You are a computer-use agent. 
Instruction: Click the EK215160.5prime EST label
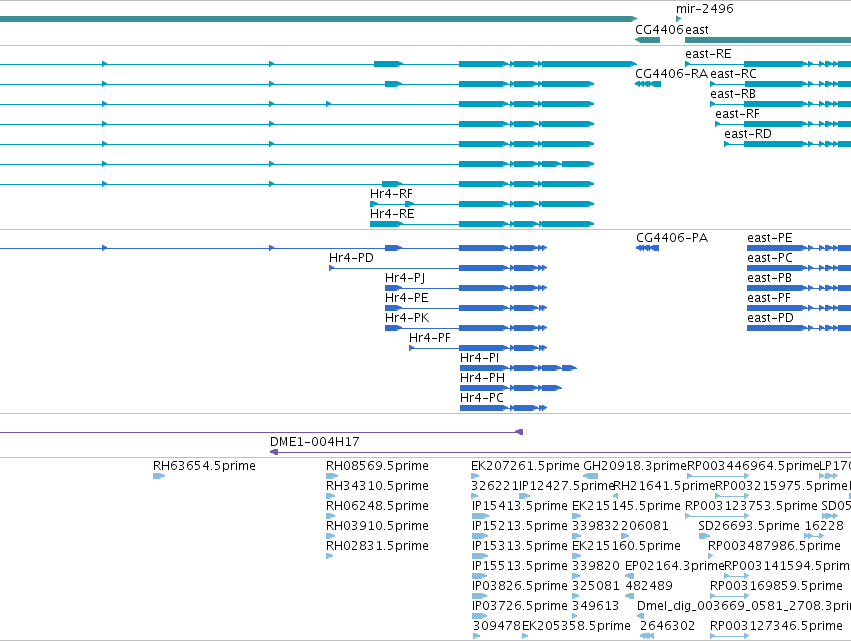(x=626, y=546)
